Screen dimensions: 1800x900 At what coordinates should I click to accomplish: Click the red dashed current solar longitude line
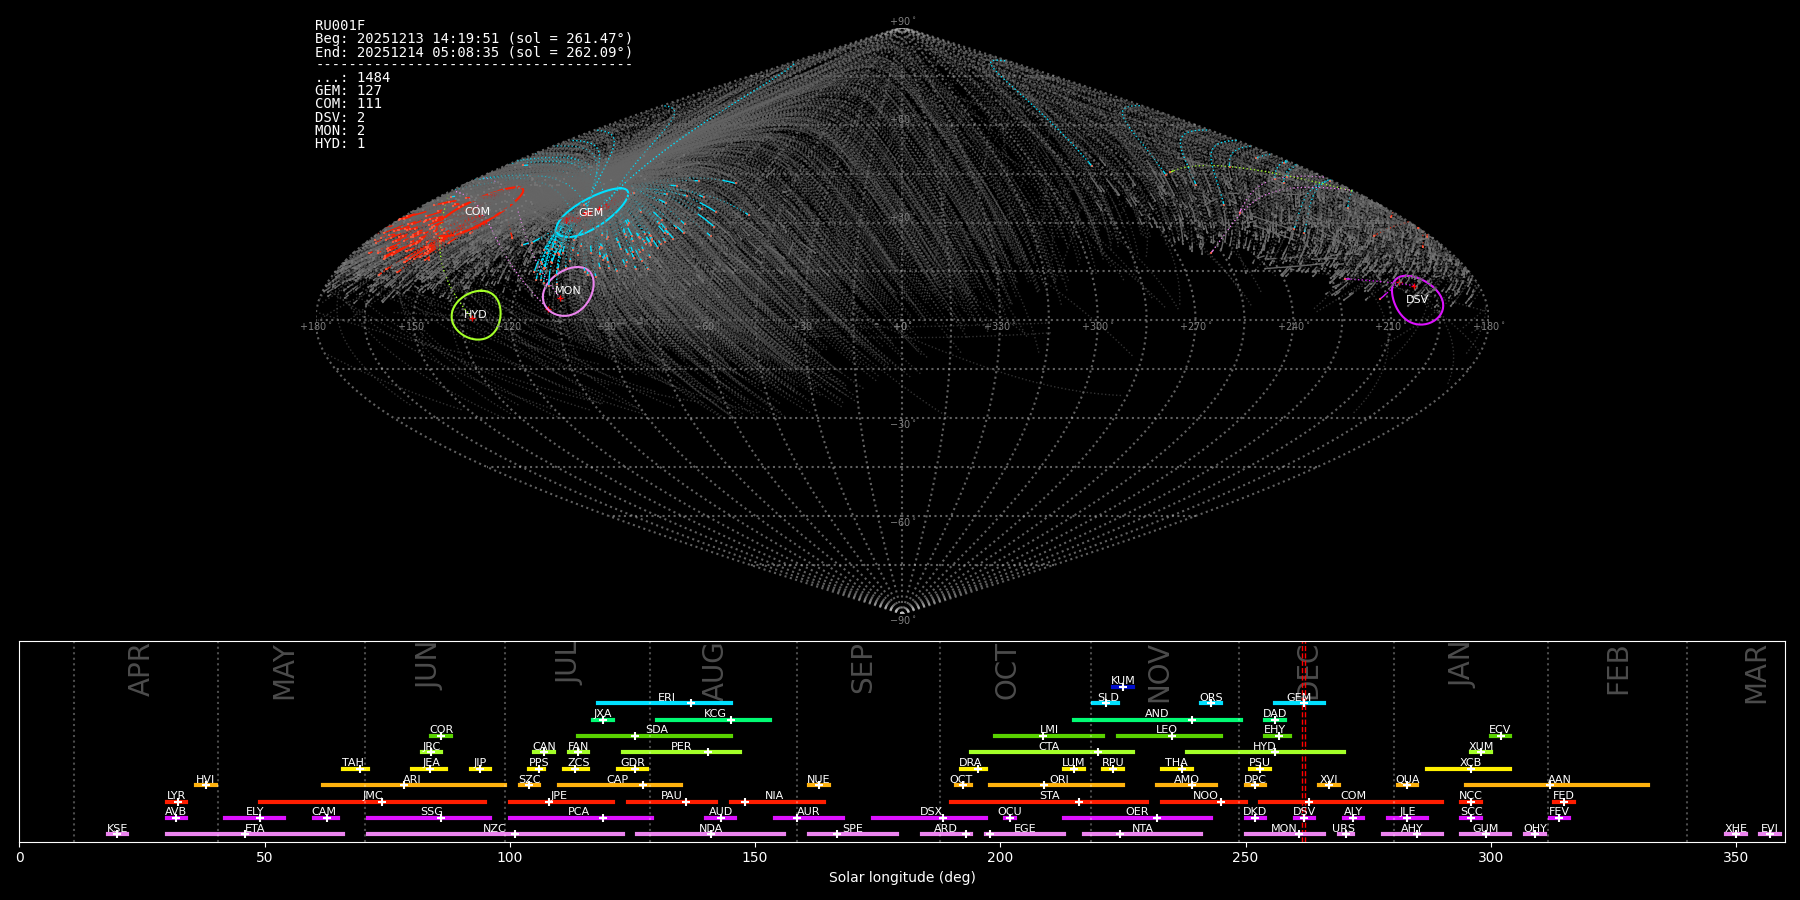1303,741
